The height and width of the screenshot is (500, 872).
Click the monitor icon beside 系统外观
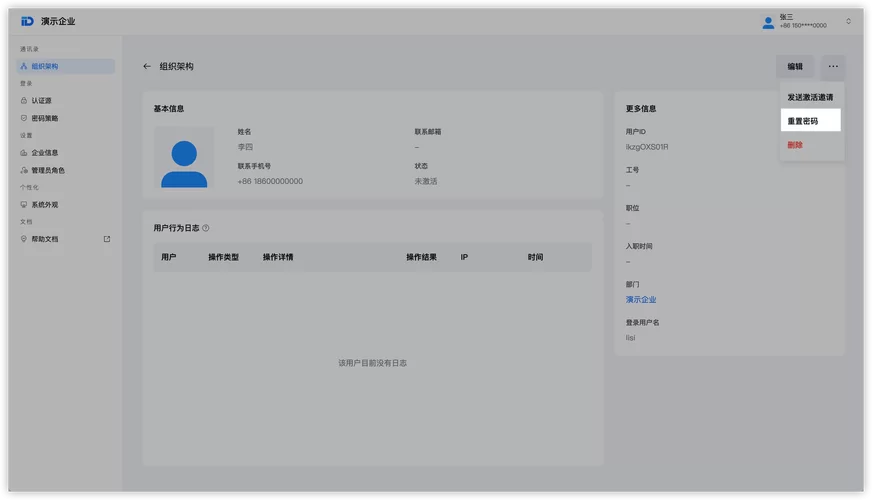click(23, 205)
